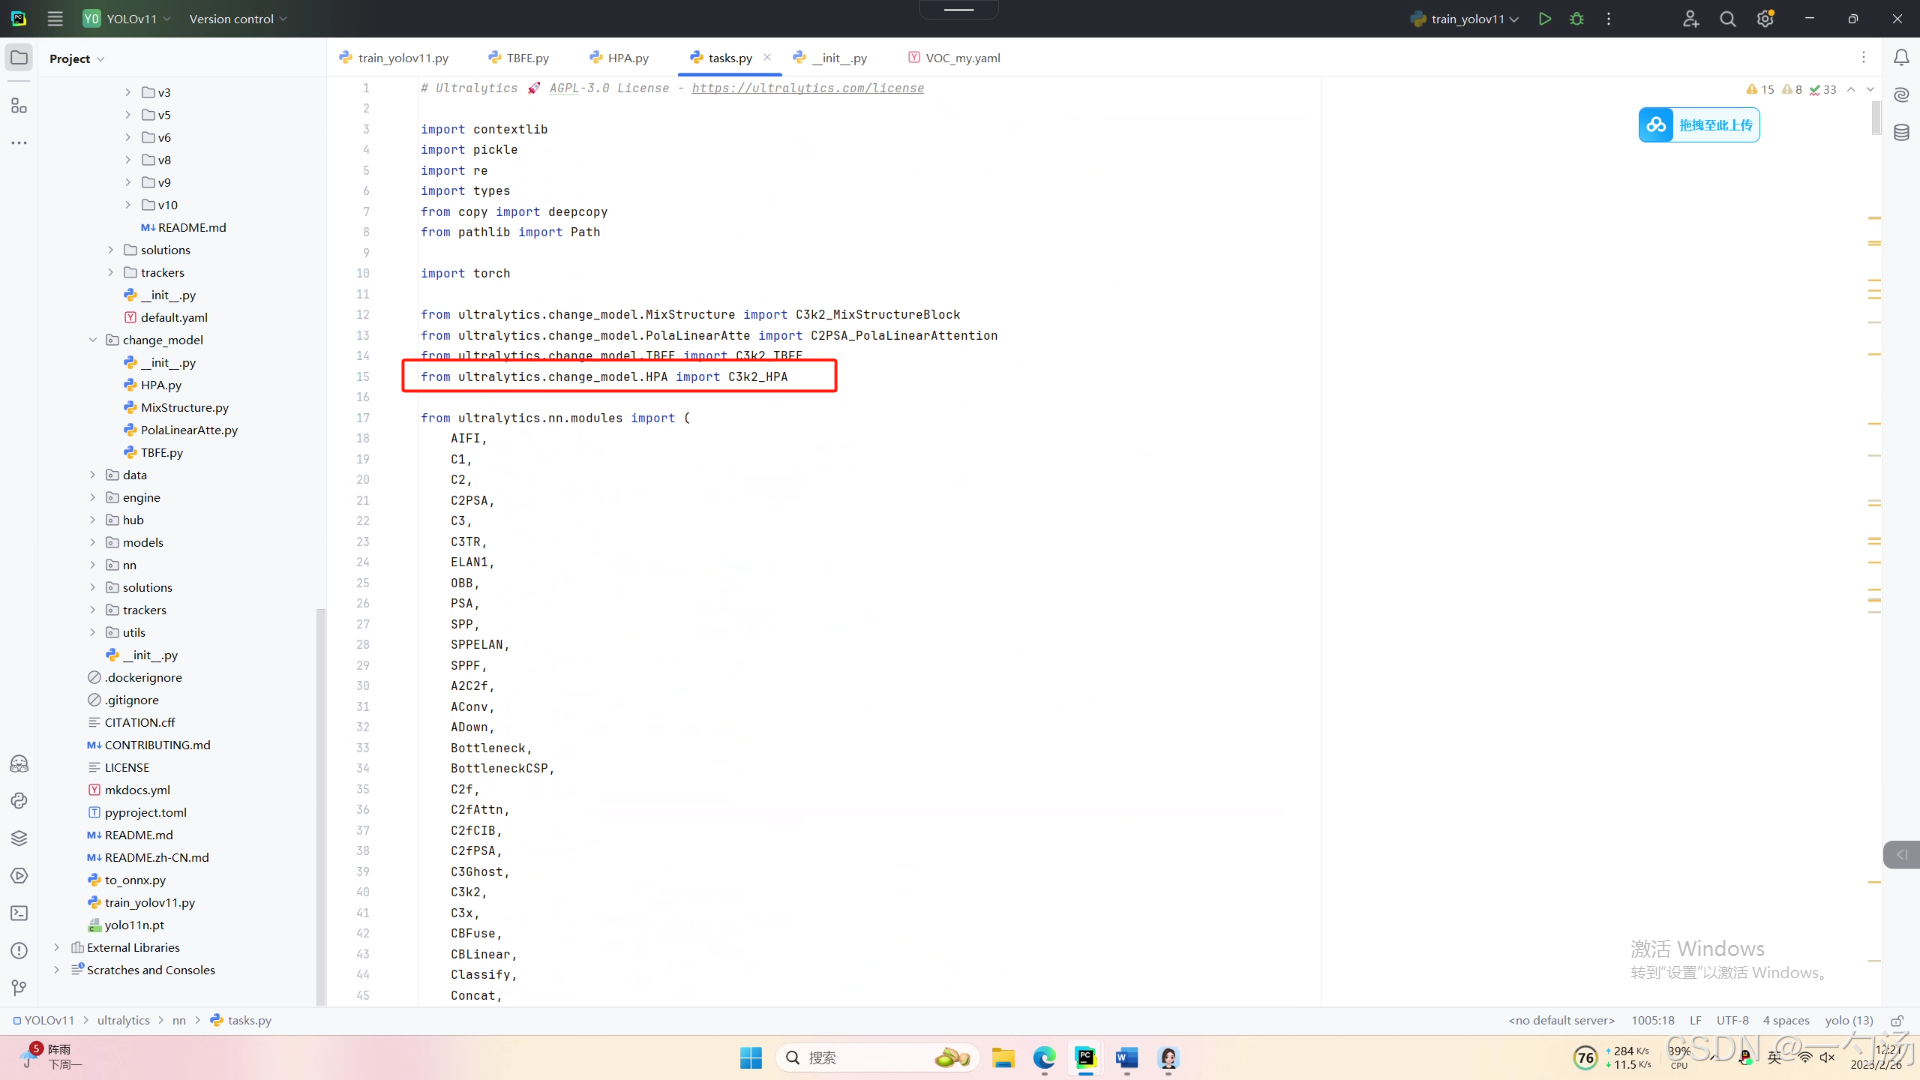Open IDE settings gear icon
This screenshot has width=1920, height=1080.
[x=1765, y=19]
